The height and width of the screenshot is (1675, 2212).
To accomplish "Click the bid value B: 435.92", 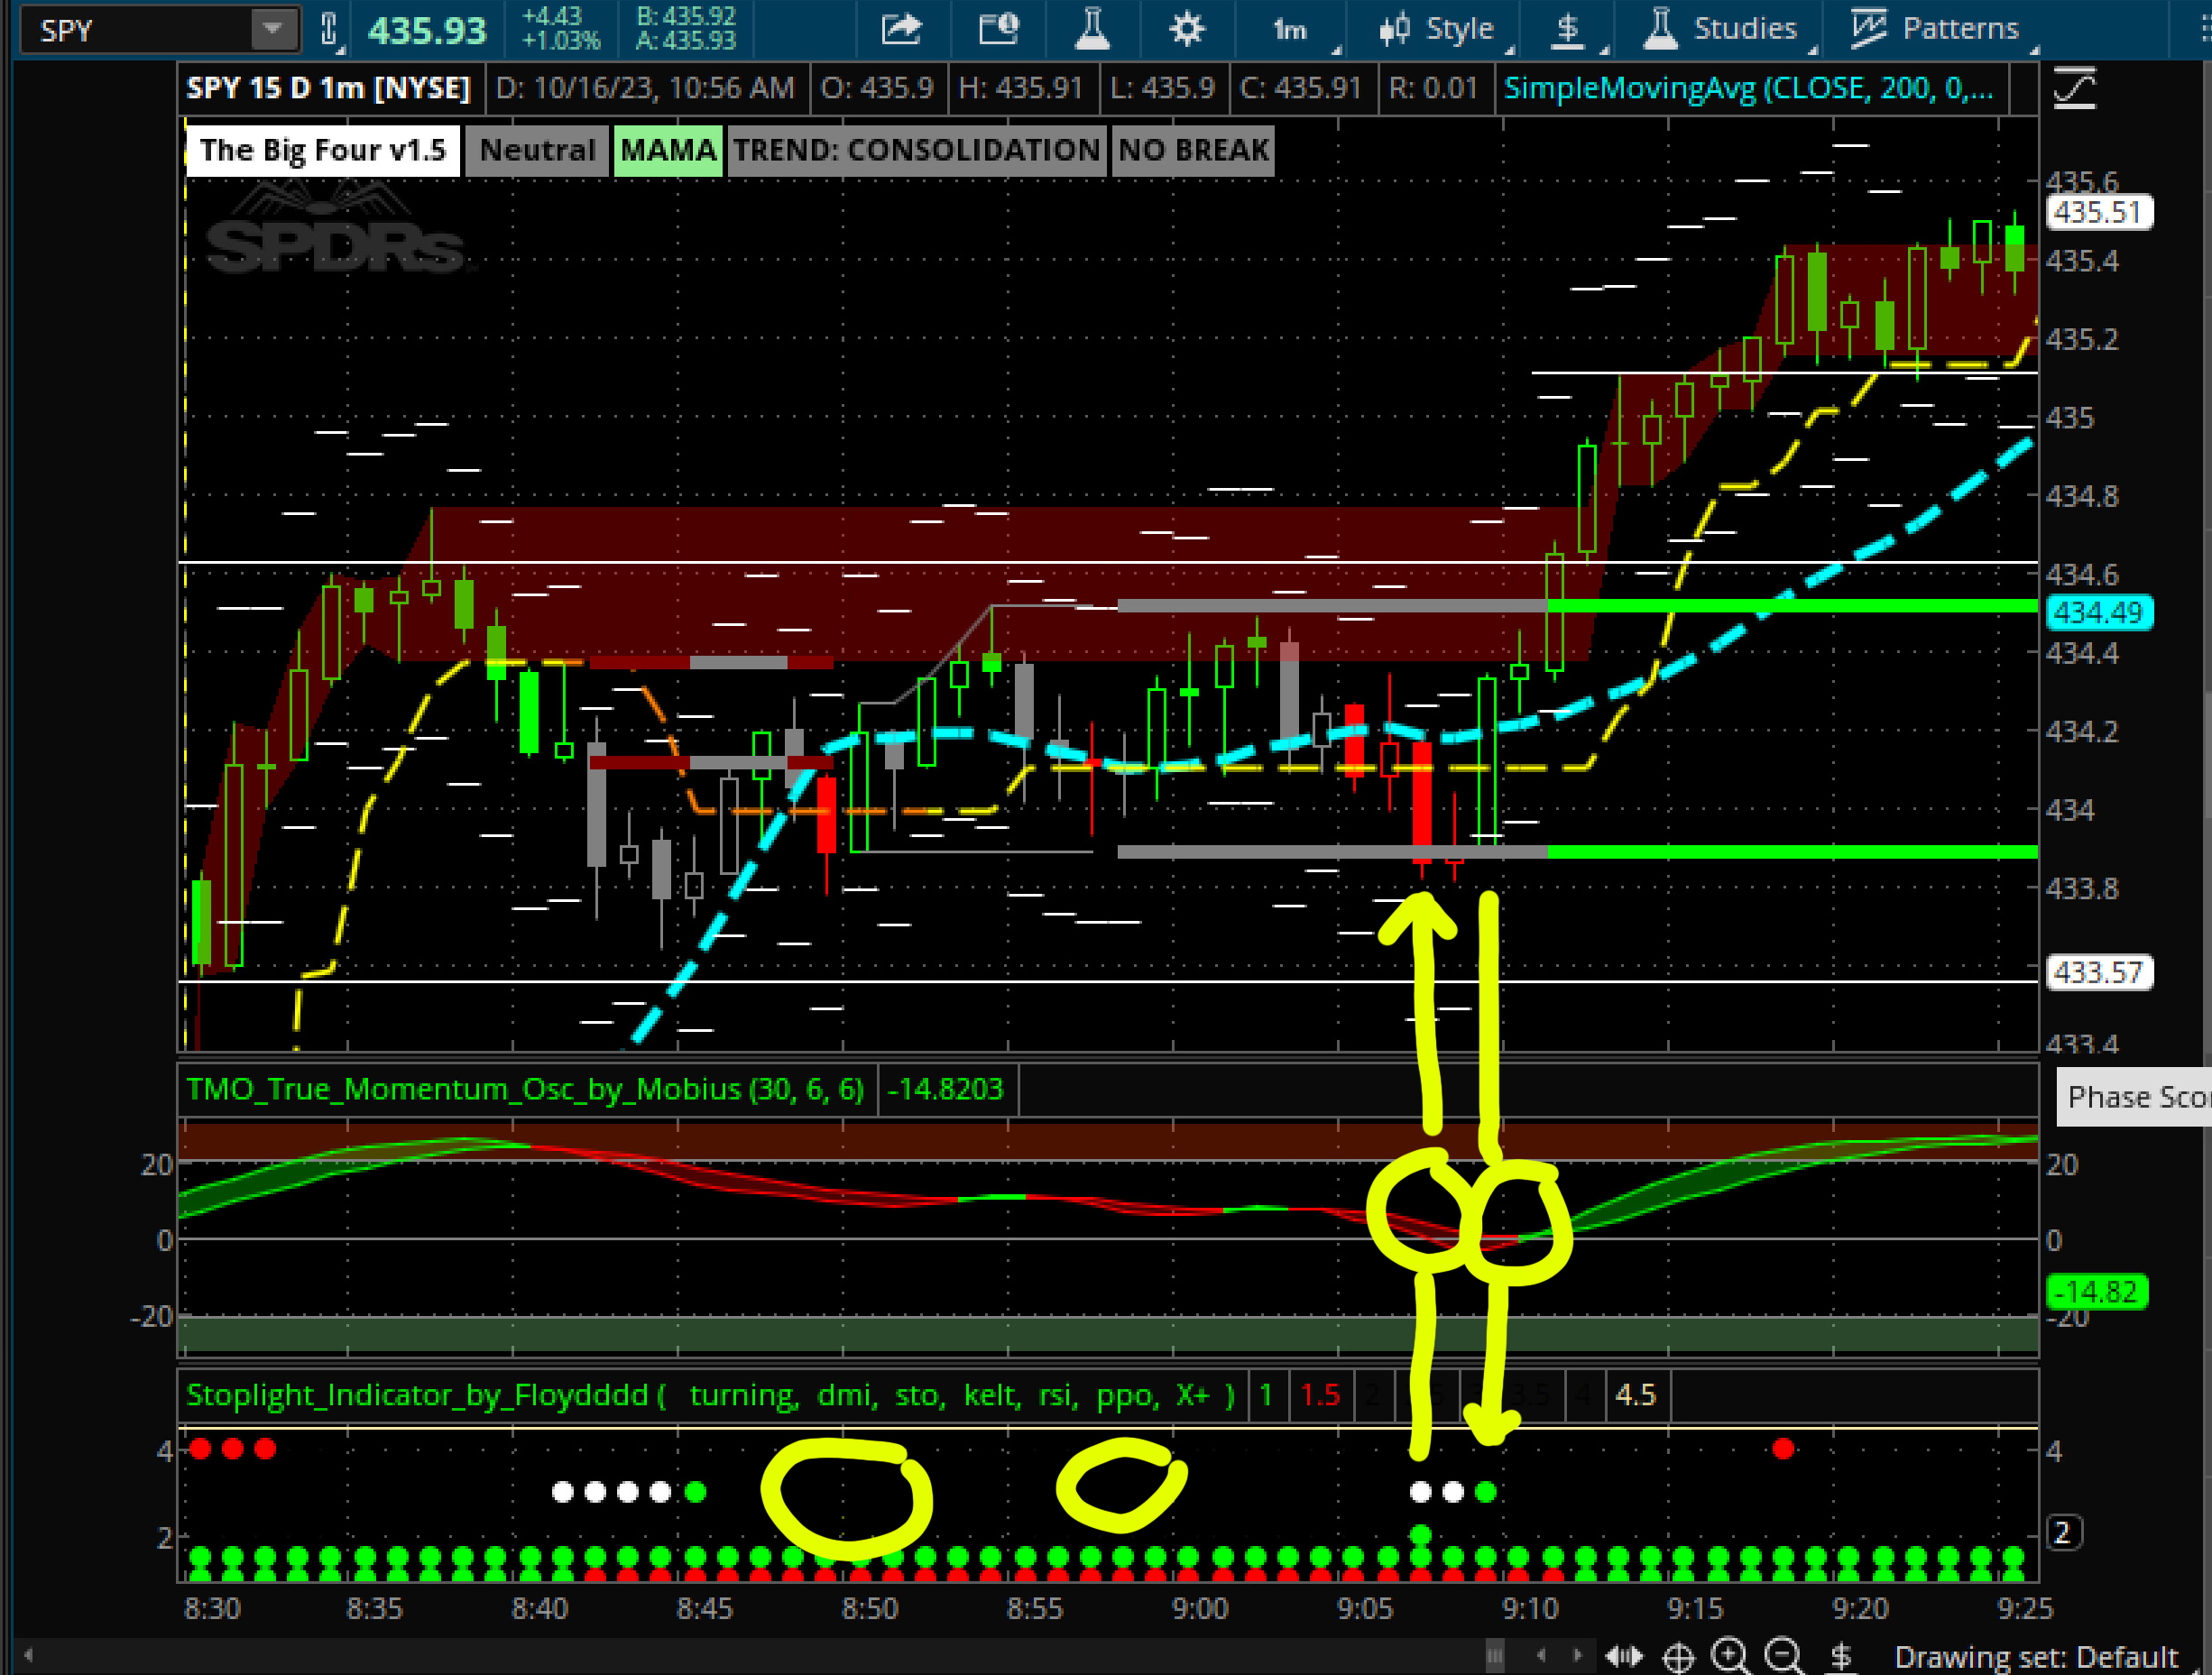I will [x=686, y=16].
